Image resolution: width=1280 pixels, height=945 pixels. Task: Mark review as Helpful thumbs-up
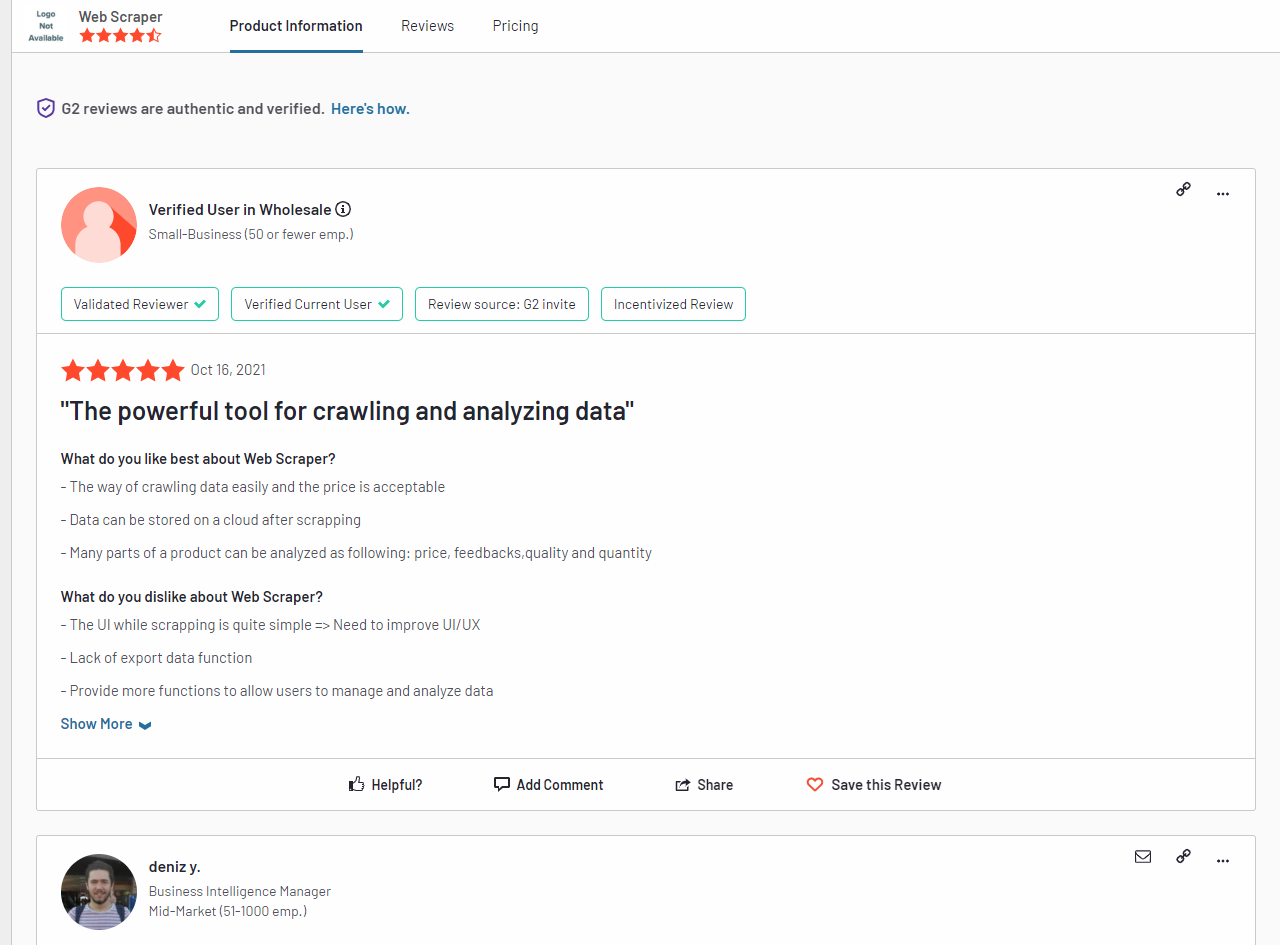coord(385,785)
